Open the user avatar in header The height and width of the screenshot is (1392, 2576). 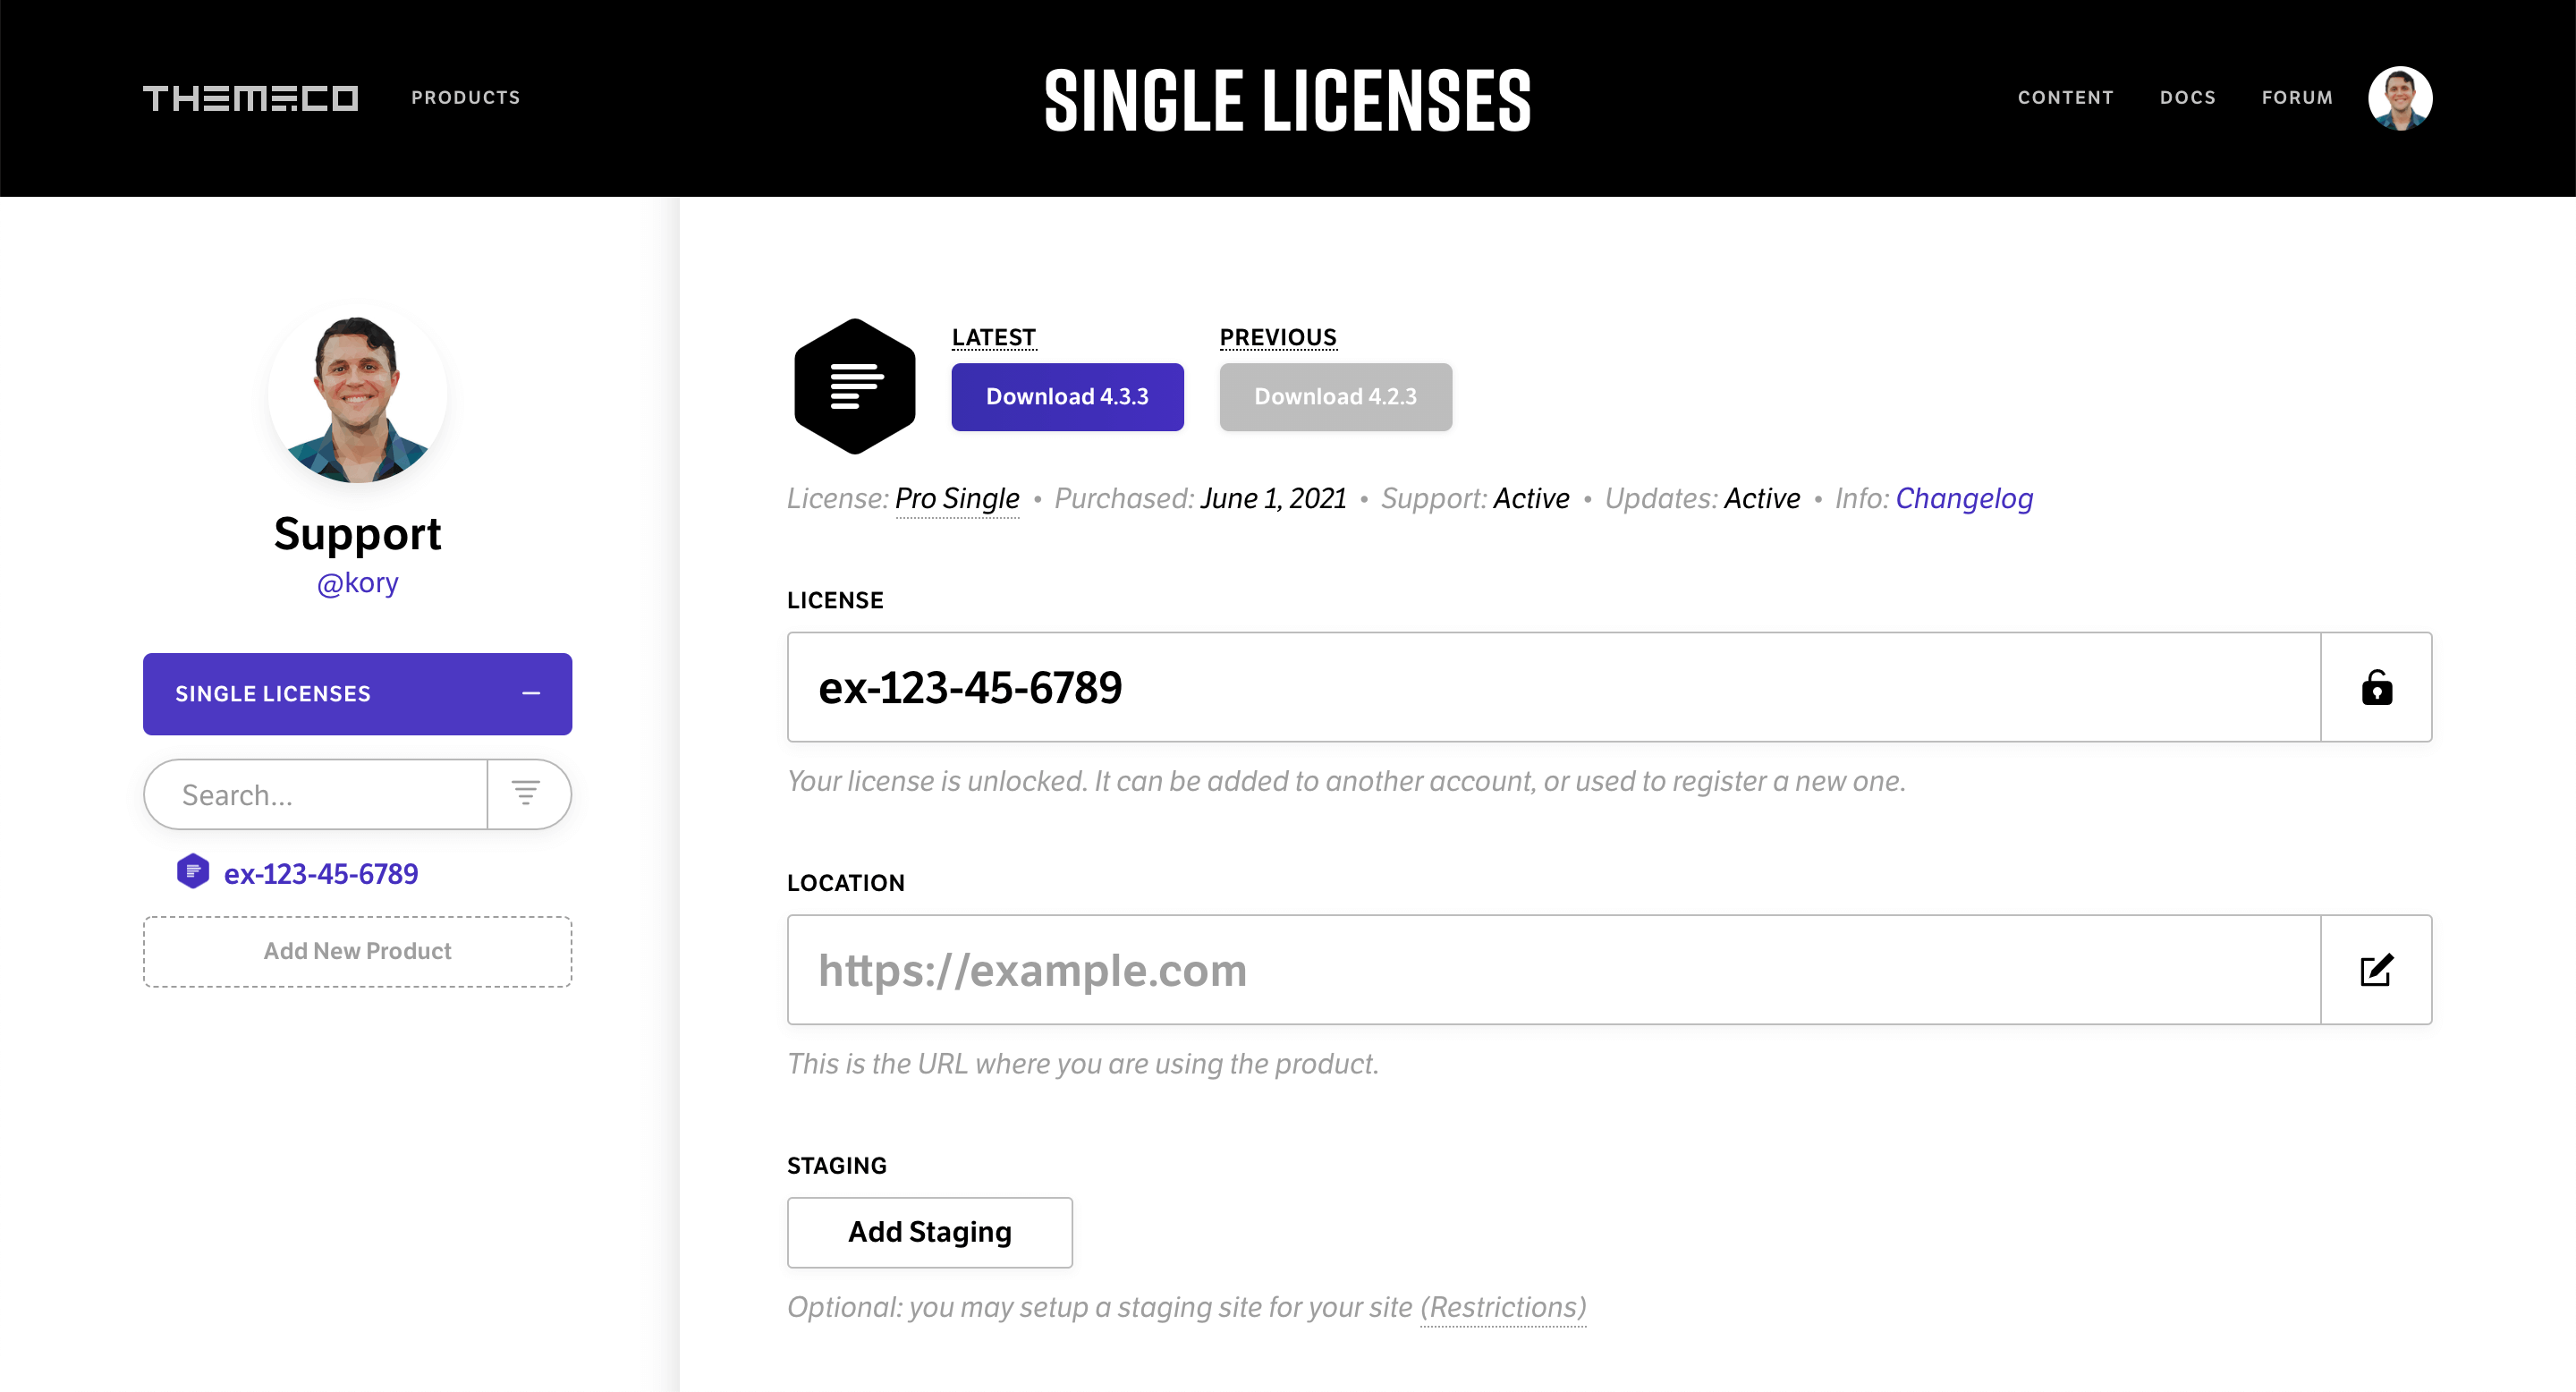coord(2399,98)
